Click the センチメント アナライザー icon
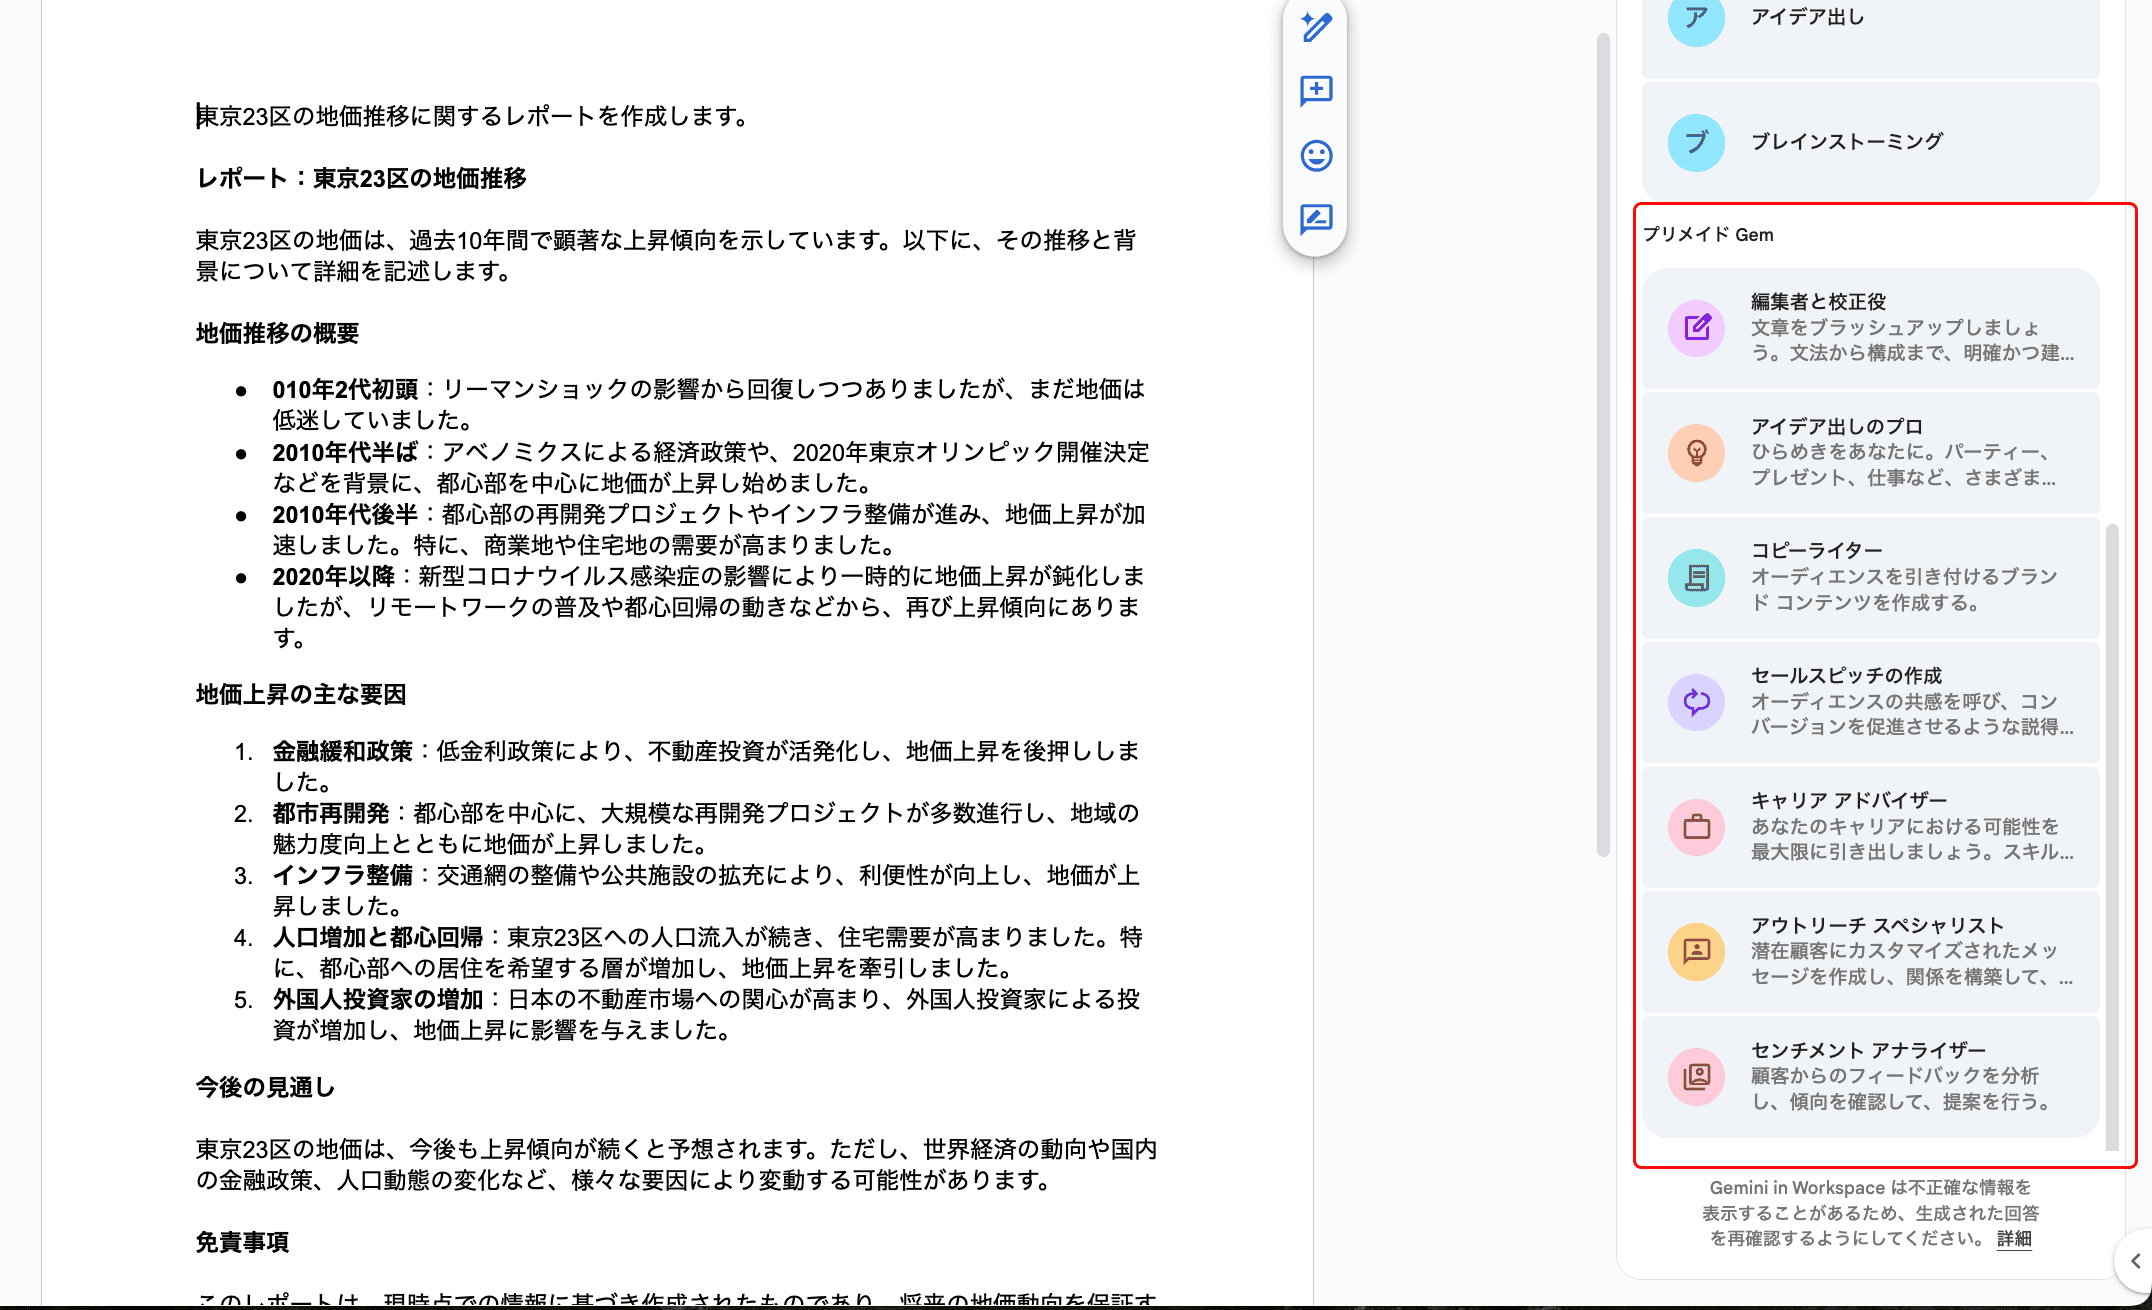 tap(1697, 1076)
